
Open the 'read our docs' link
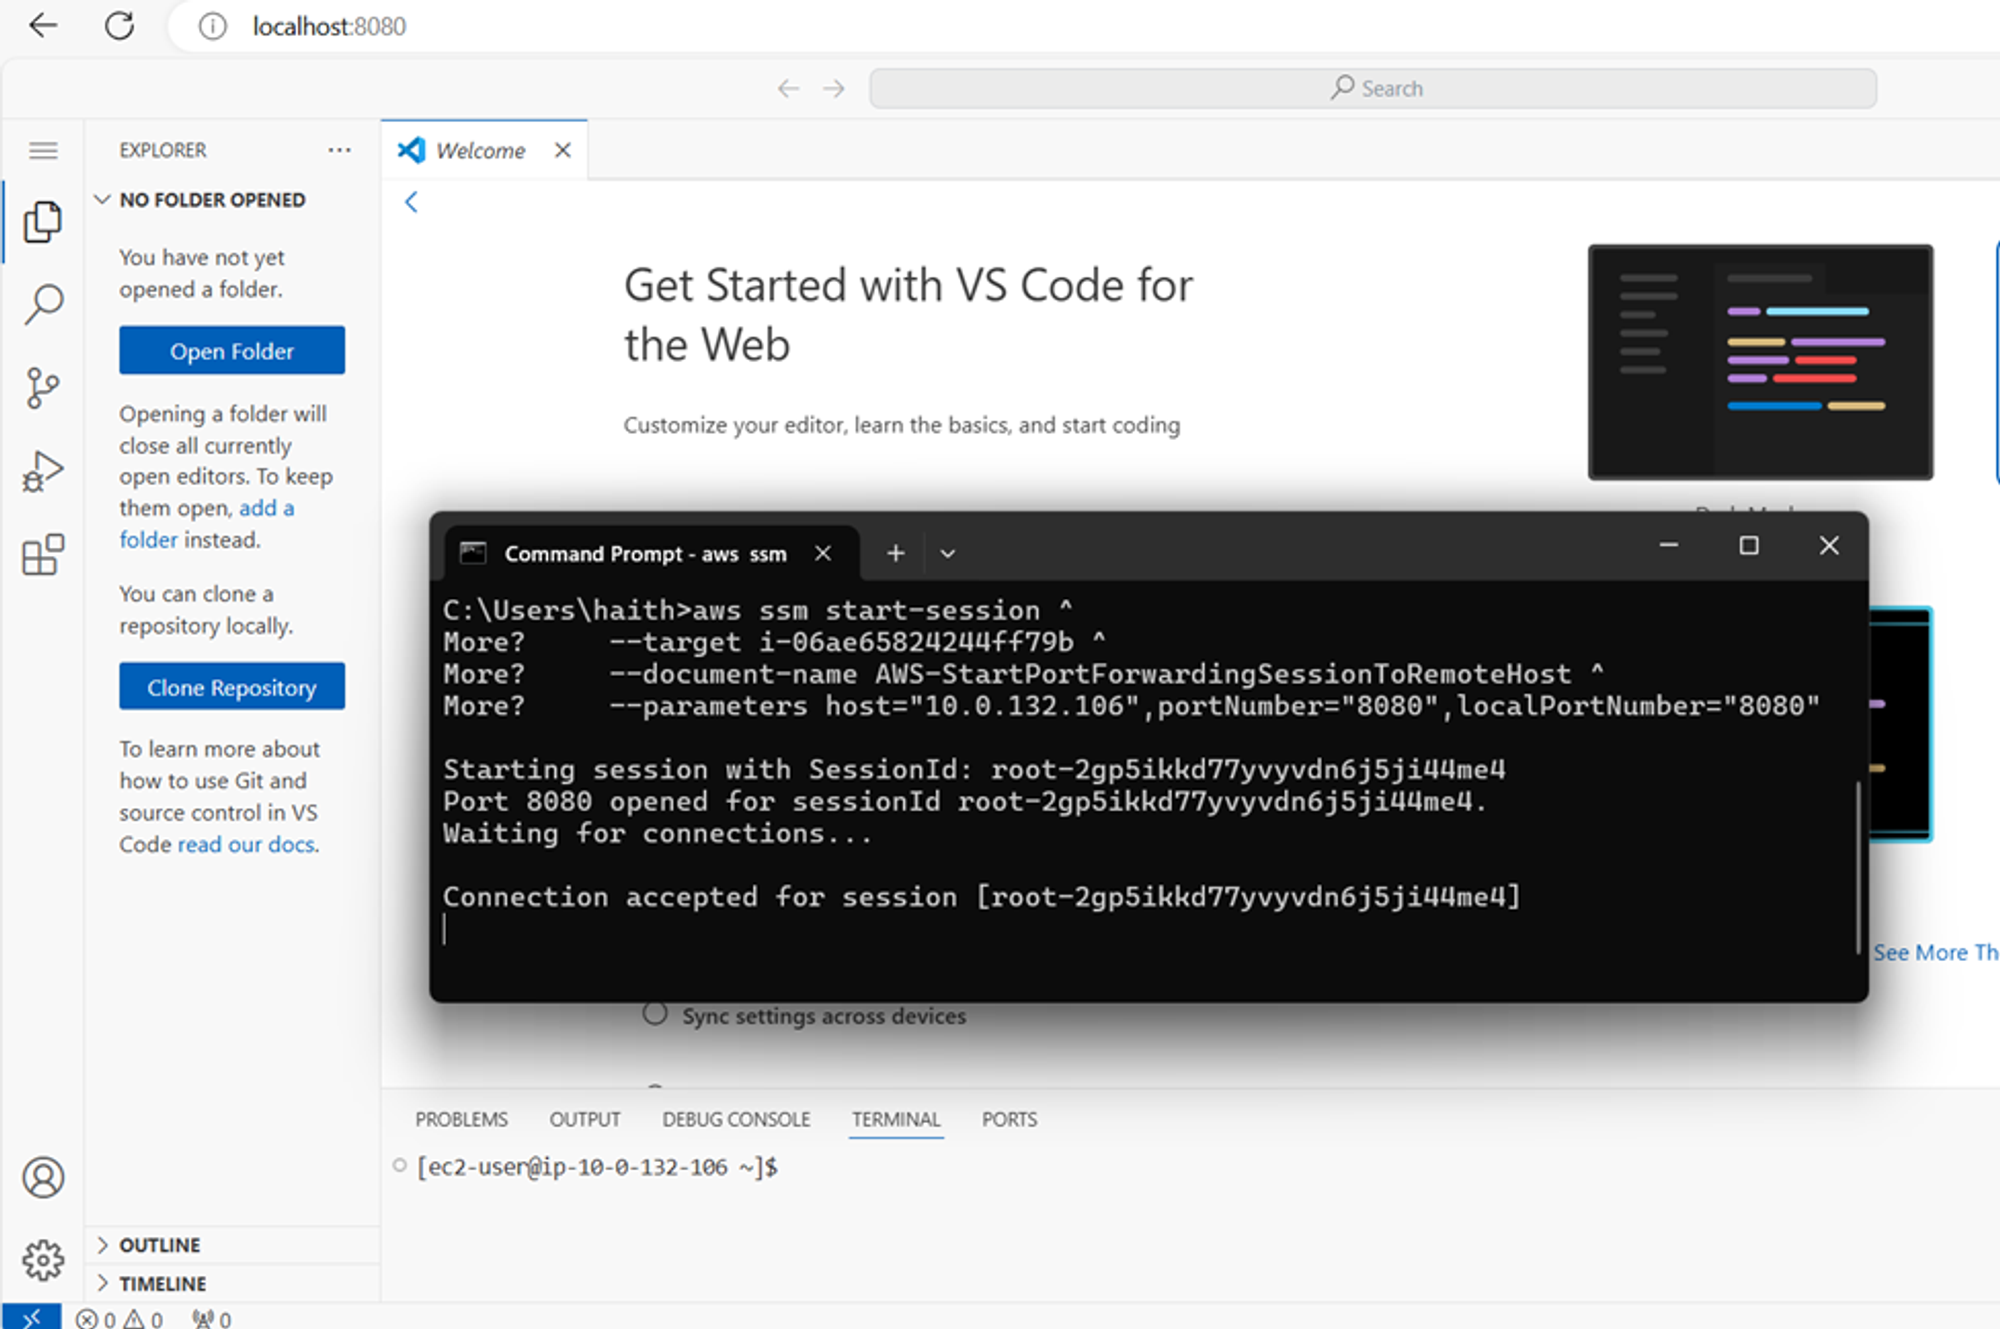[246, 844]
